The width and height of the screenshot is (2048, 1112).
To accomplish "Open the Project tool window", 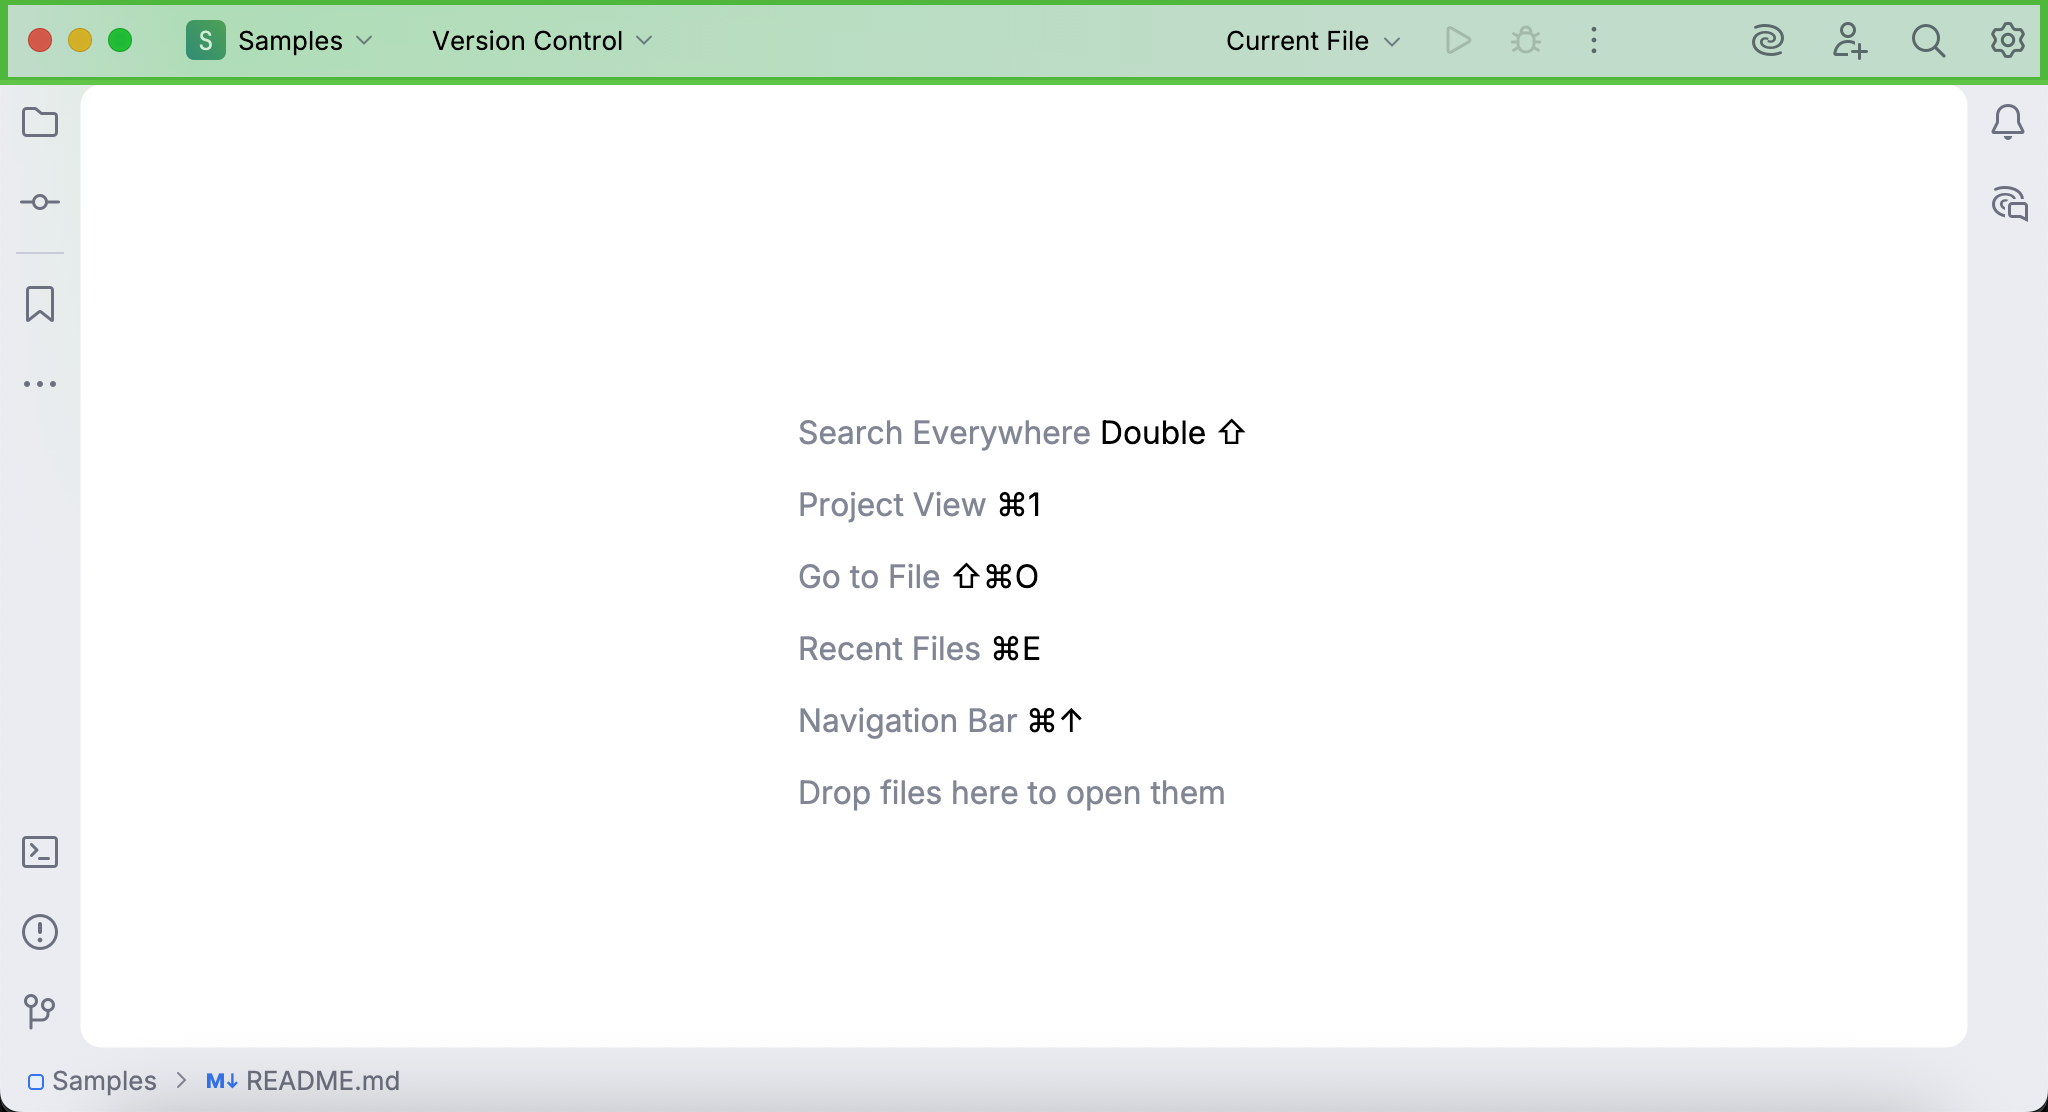I will point(40,122).
